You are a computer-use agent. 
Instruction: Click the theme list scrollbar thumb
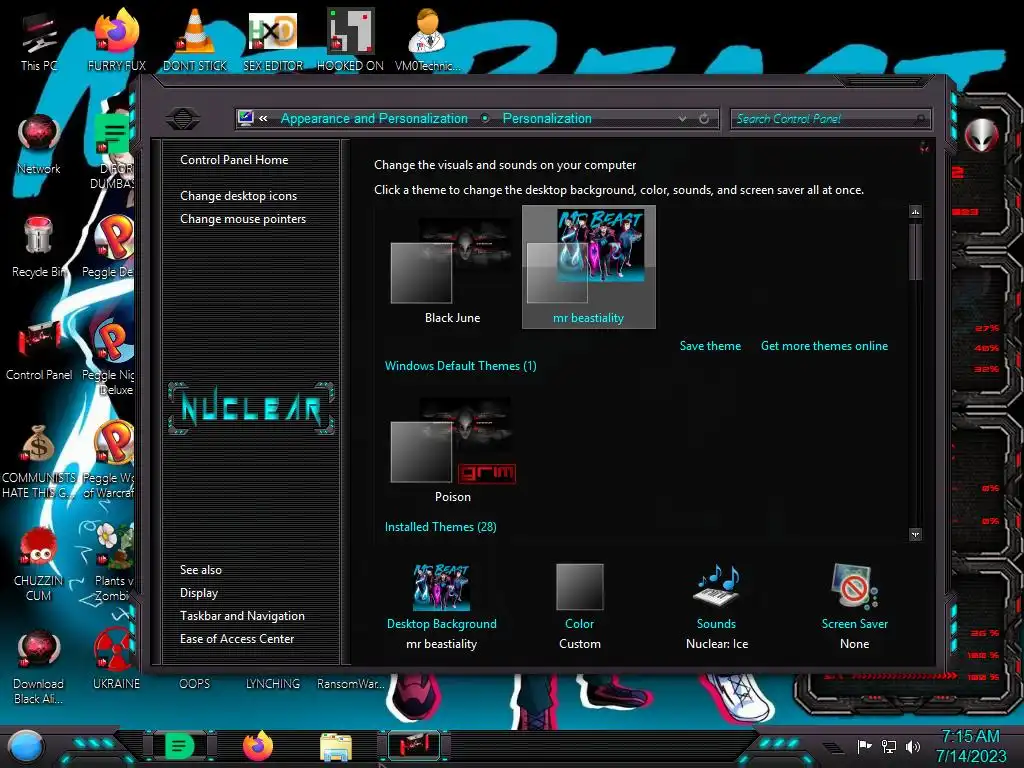coord(916,251)
